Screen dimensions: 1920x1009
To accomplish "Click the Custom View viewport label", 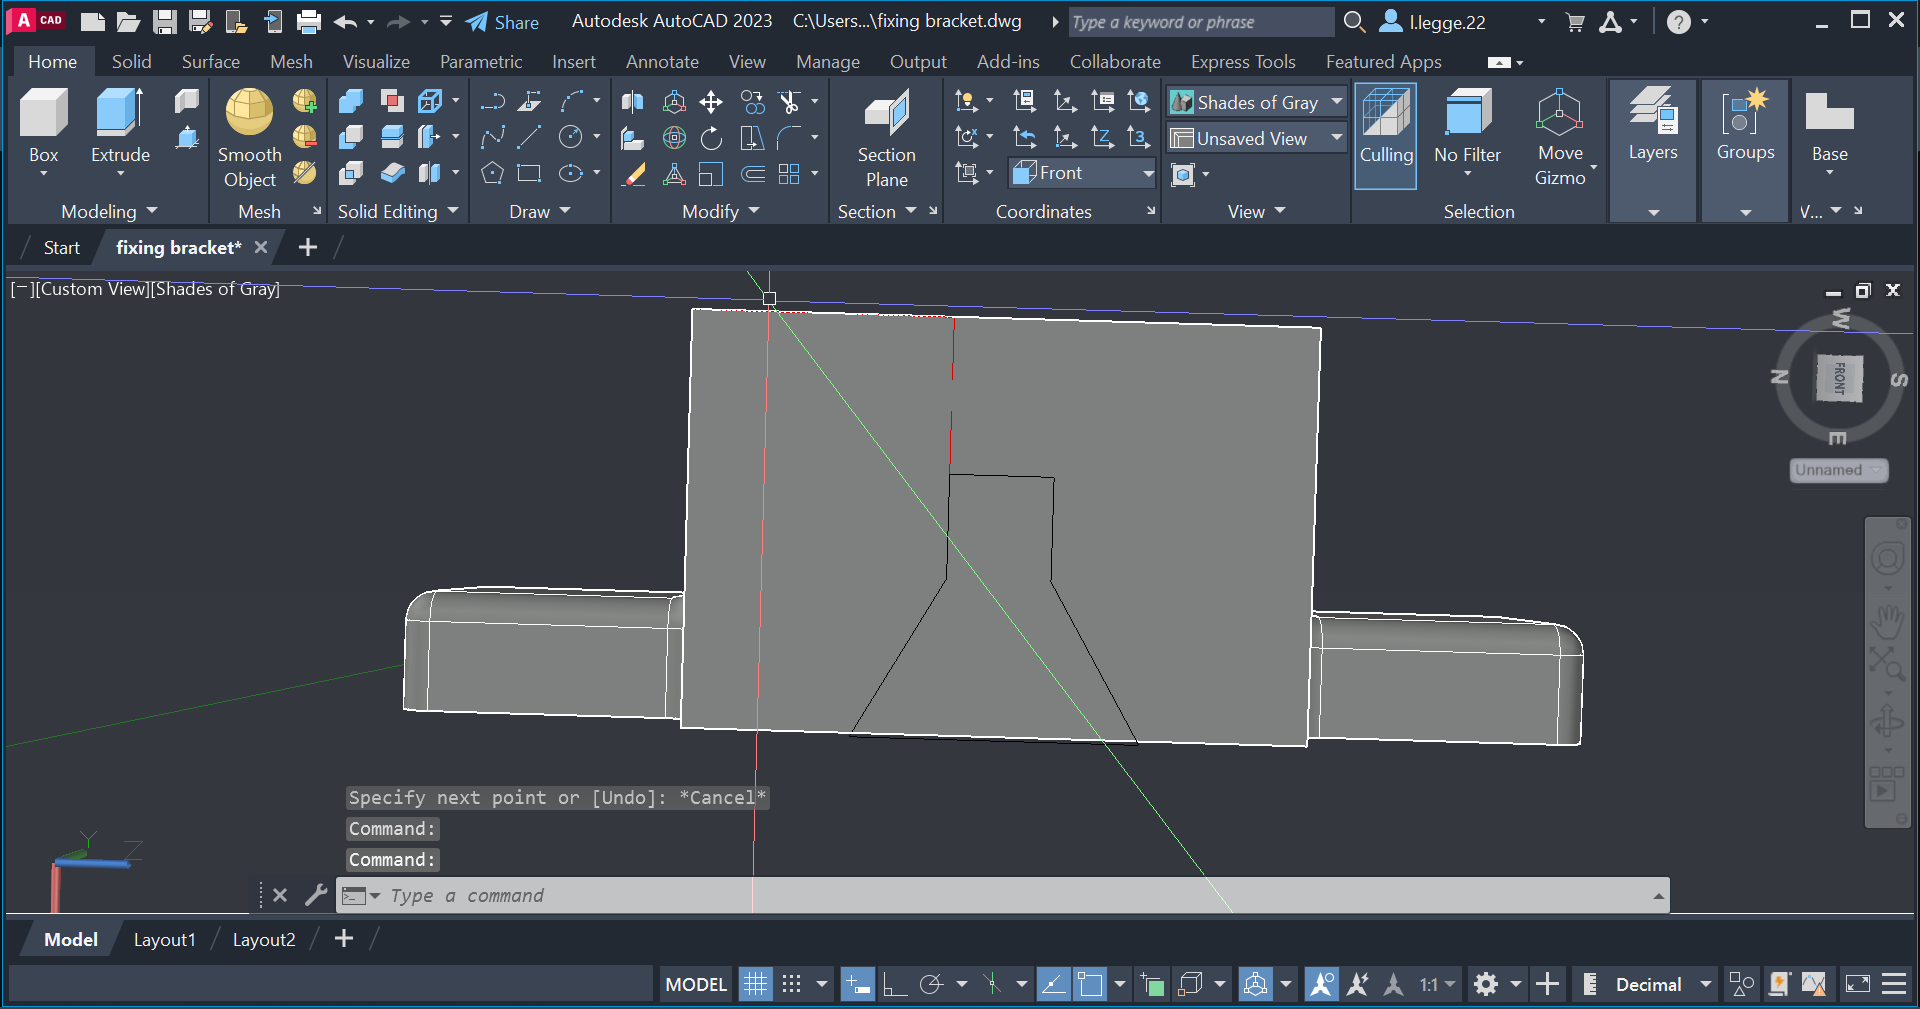I will pos(91,289).
